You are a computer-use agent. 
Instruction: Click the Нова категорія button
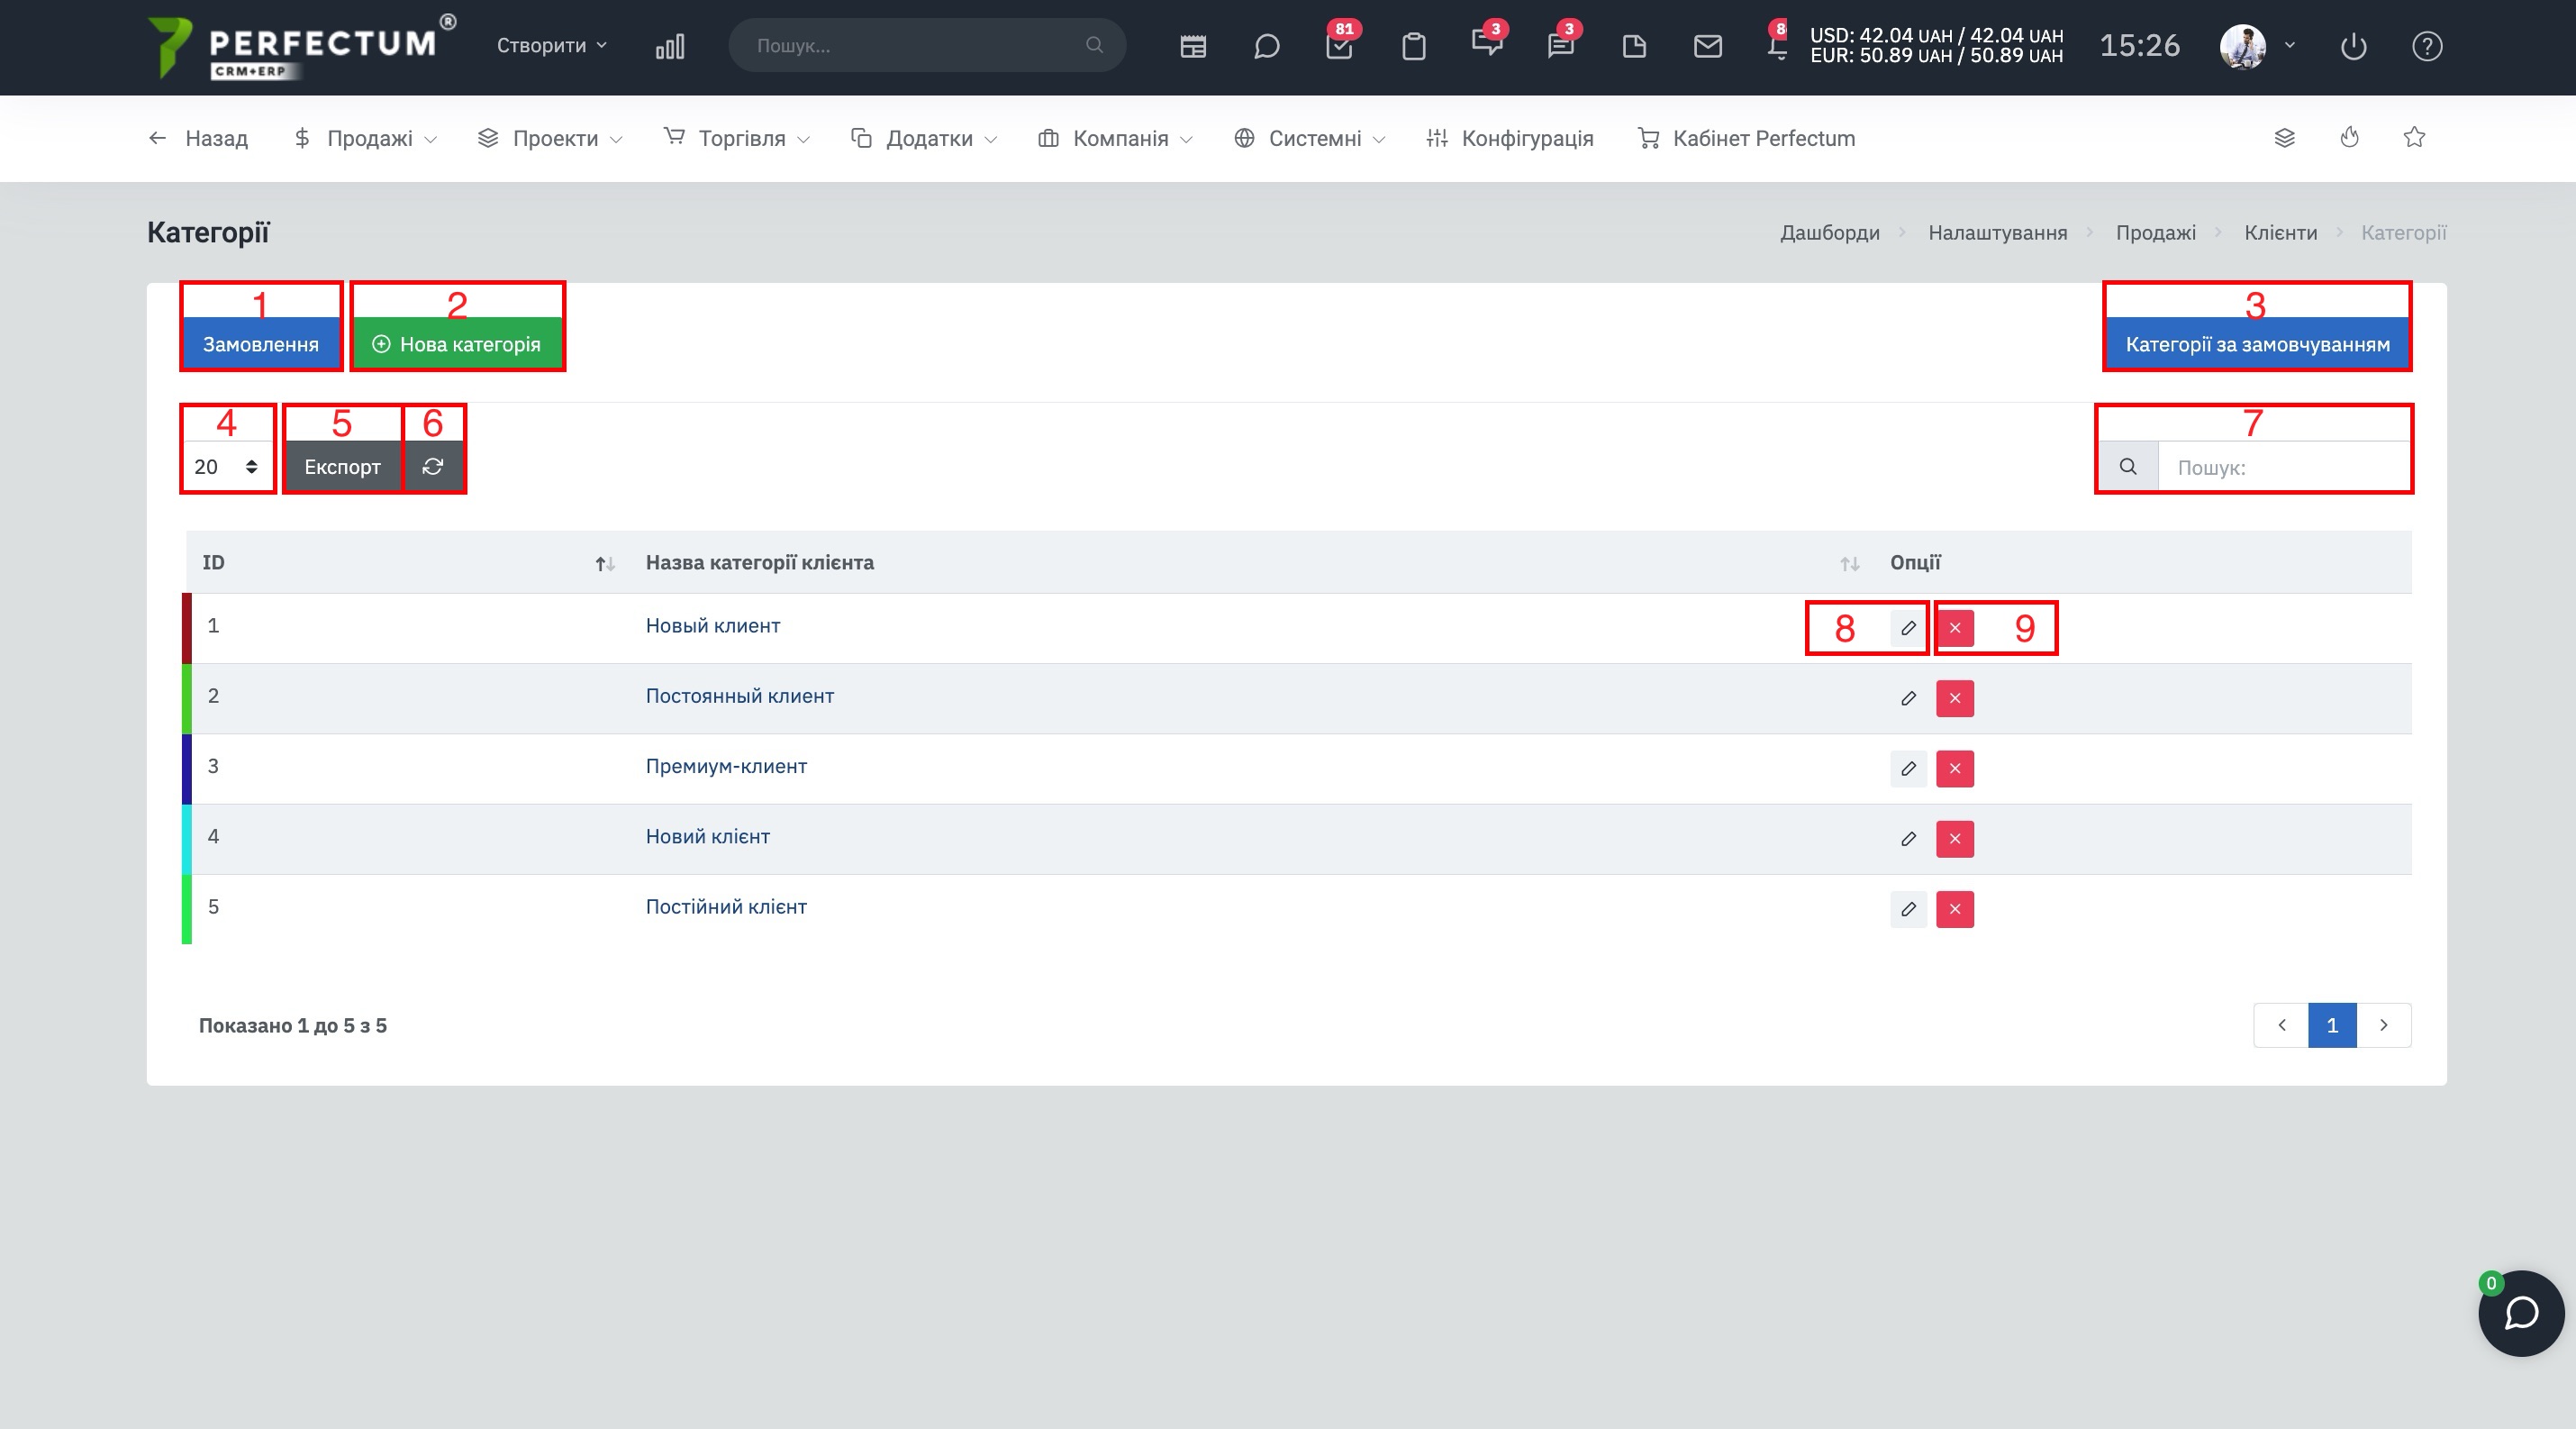pos(457,344)
